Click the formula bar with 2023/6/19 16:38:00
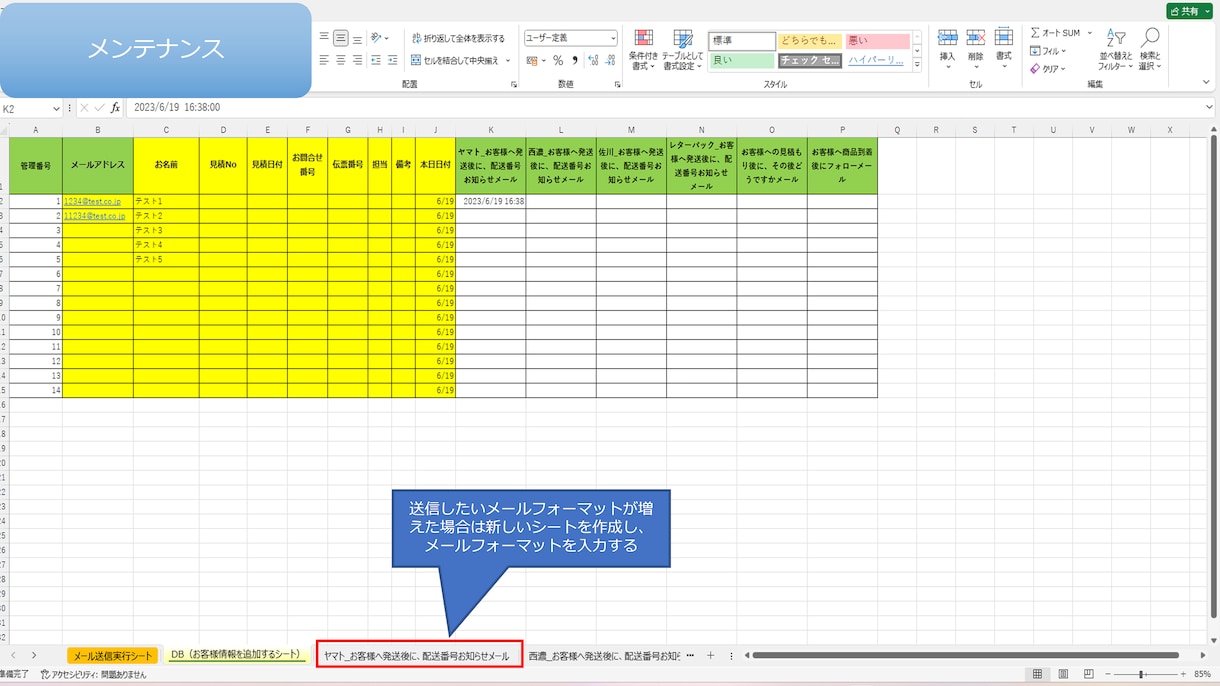Viewport: 1220px width, 686px height. pos(664,108)
